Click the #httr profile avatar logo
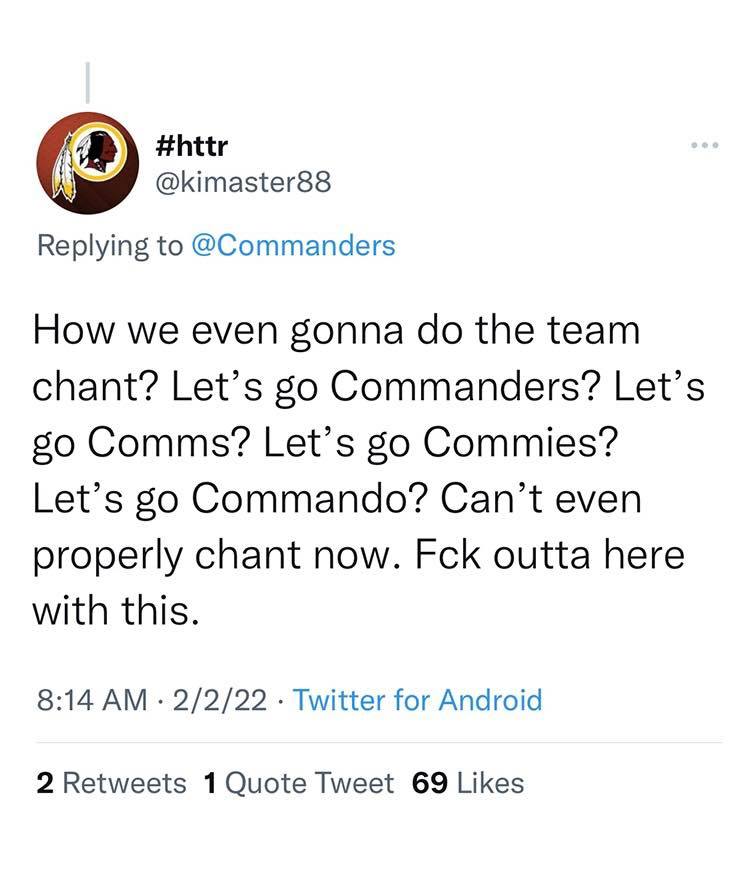Screen dimensions: 750x880 (x=88, y=163)
